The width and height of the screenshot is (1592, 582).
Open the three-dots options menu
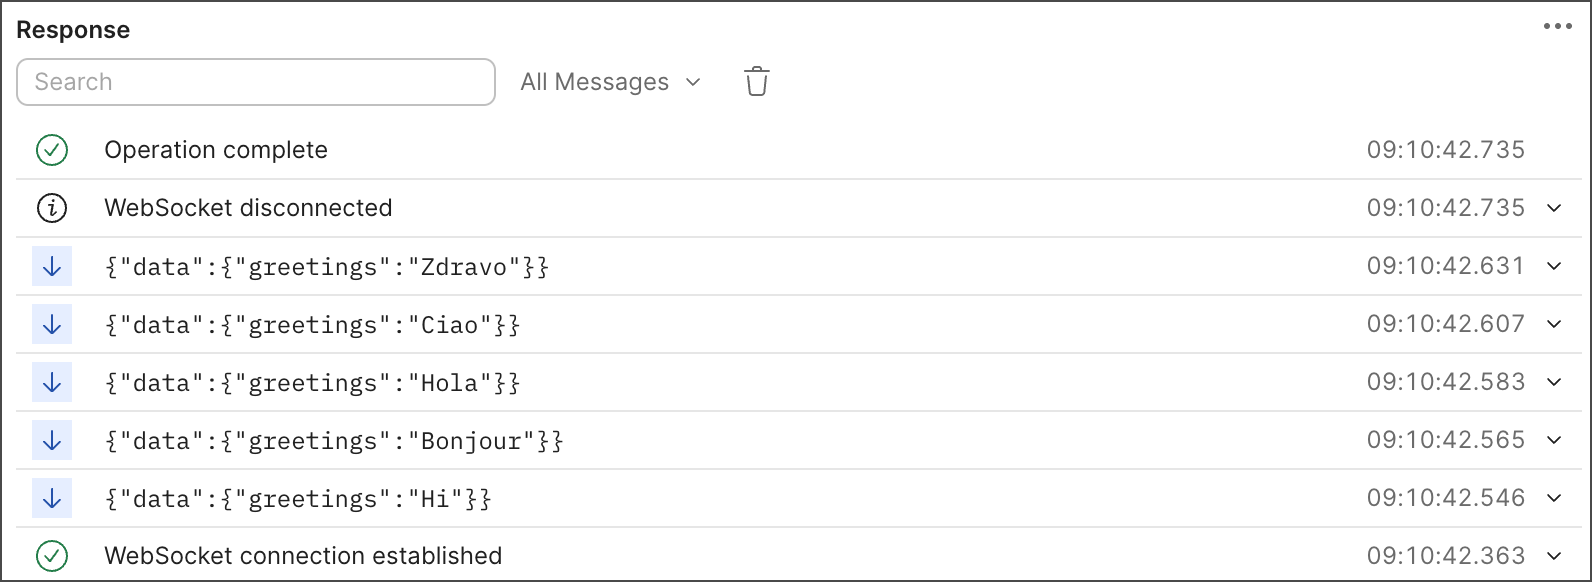[1557, 27]
